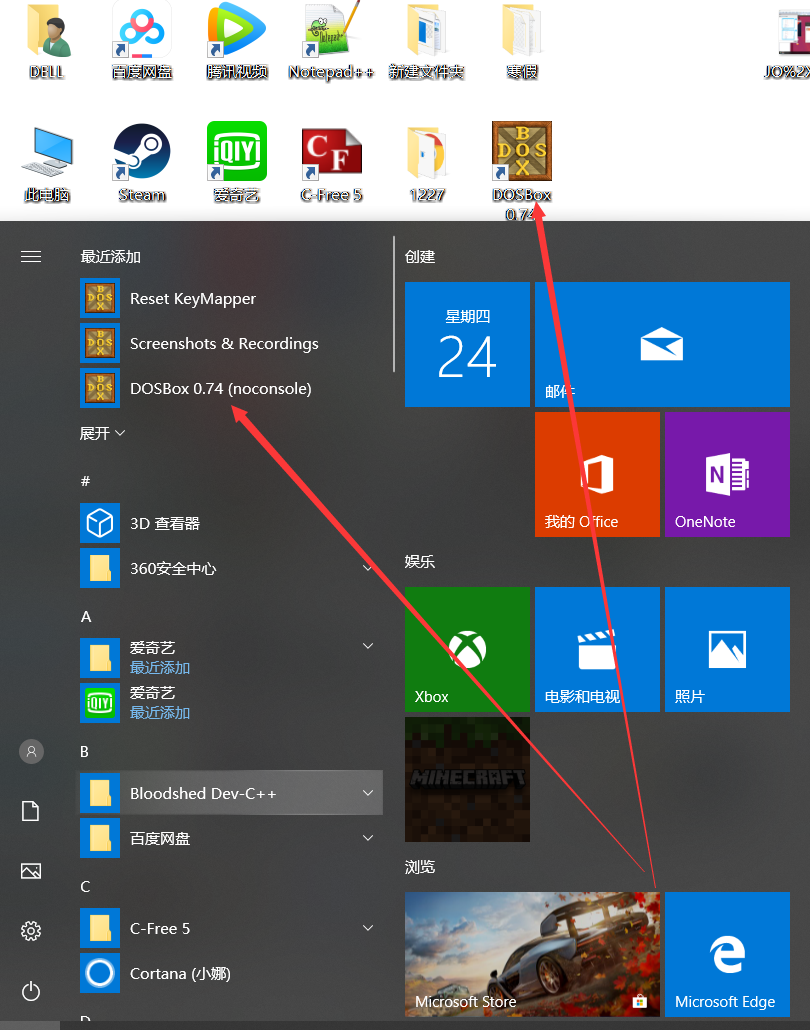This screenshot has width=810, height=1030.
Task: Open the C-Free 5 desktop shortcut
Action: (x=331, y=164)
